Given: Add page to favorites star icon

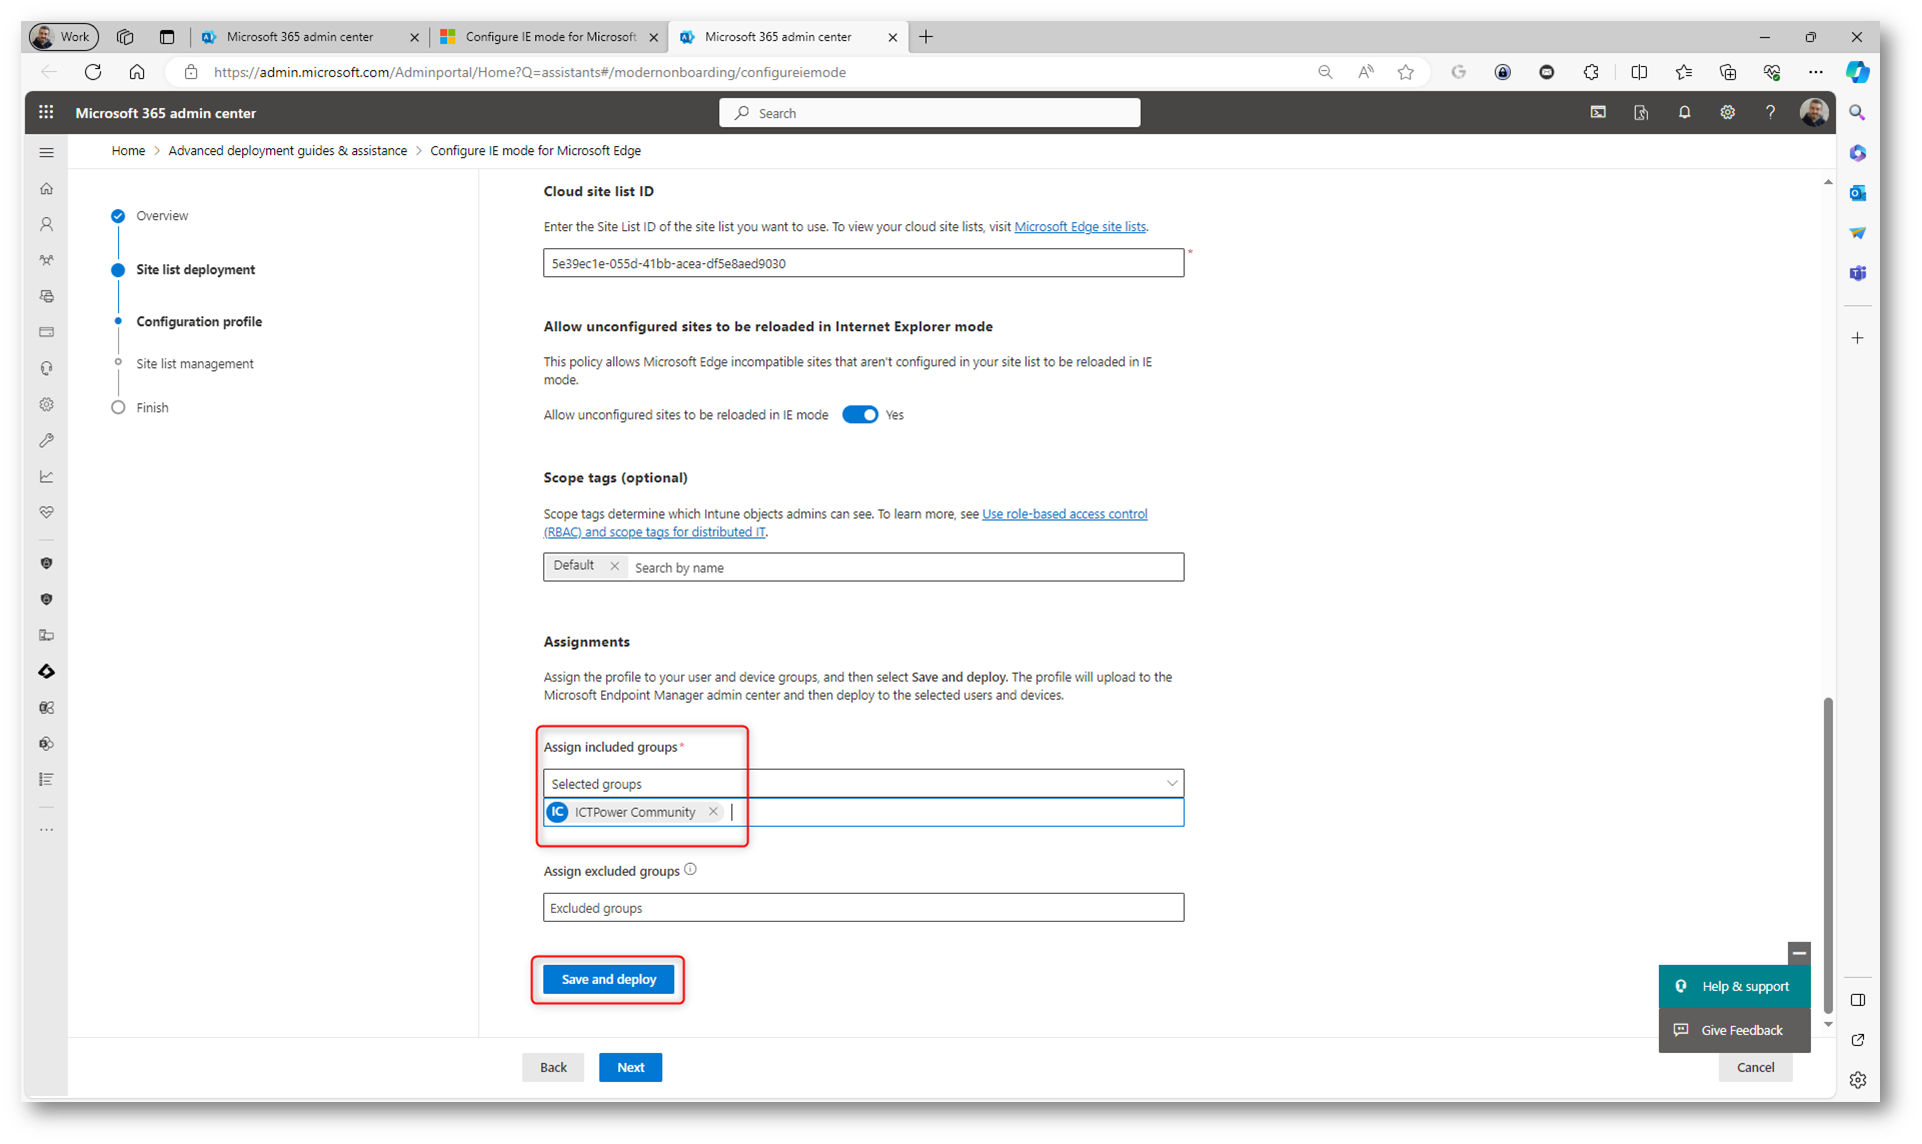Looking at the screenshot, I should pyautogui.click(x=1405, y=72).
